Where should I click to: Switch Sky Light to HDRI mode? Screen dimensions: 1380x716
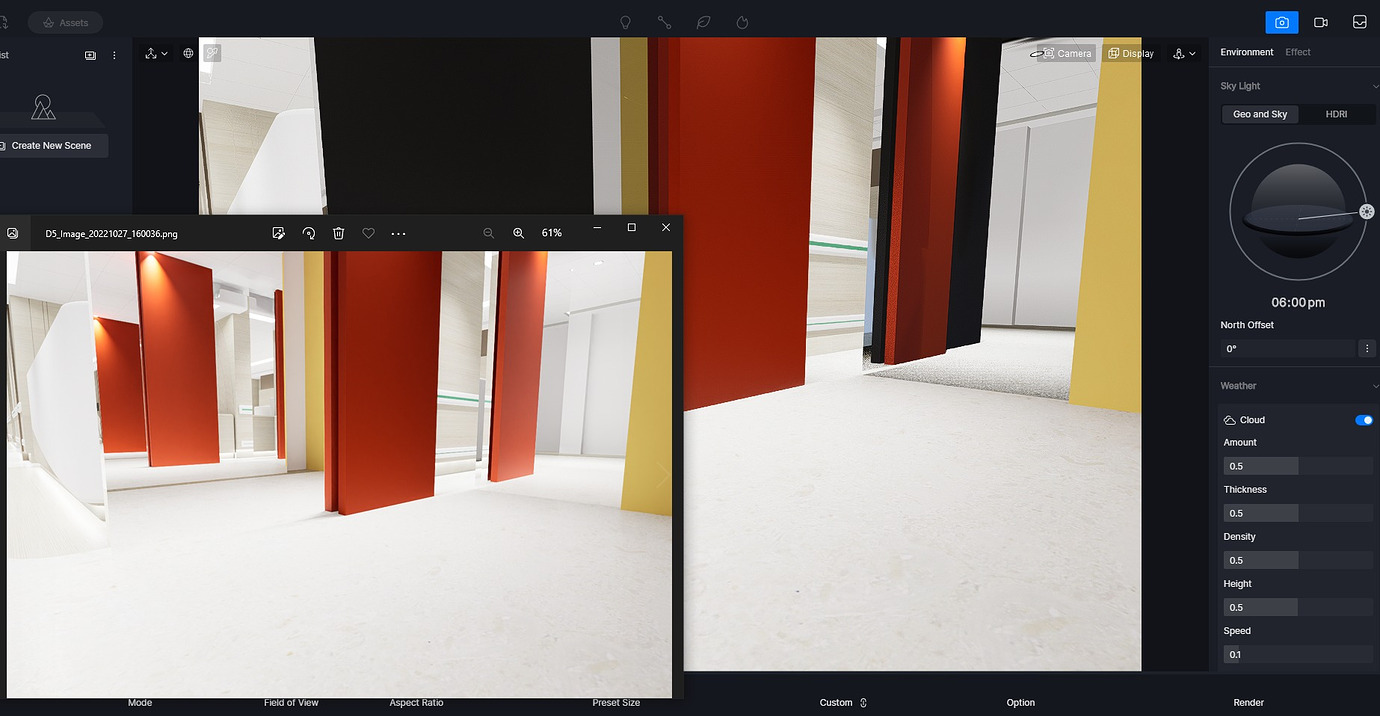click(x=1336, y=114)
